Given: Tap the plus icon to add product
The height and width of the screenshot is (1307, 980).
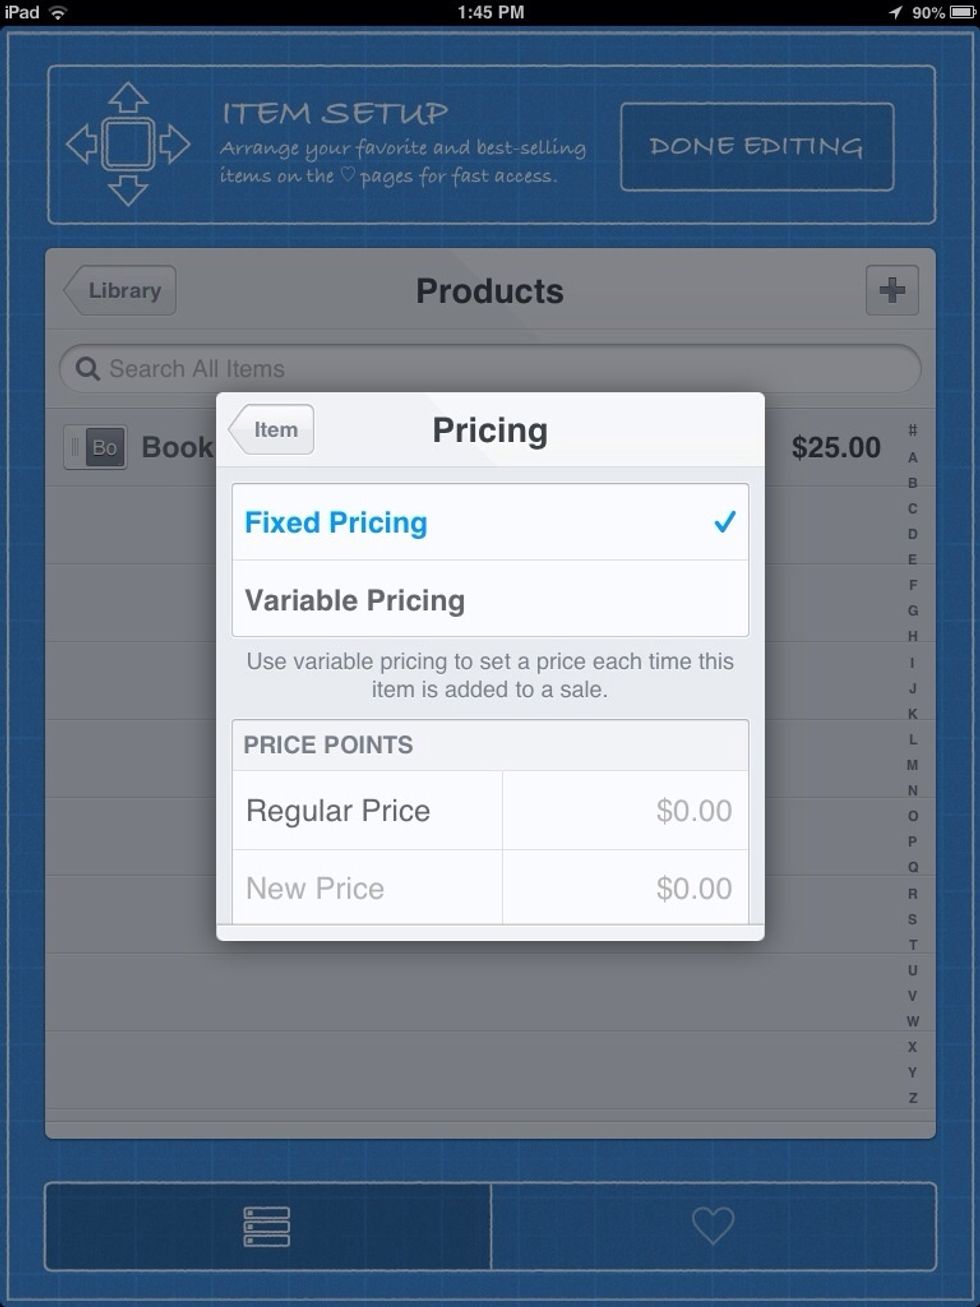Looking at the screenshot, I should point(891,291).
